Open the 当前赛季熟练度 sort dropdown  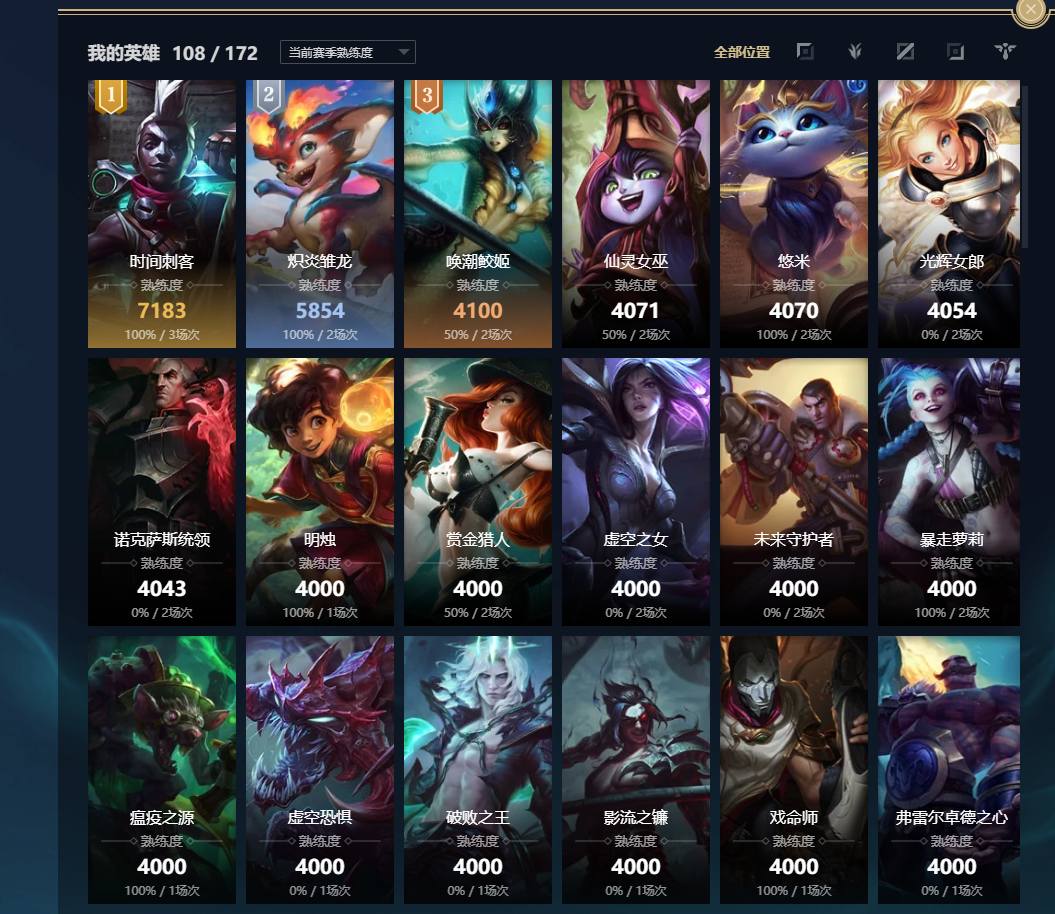tap(348, 52)
